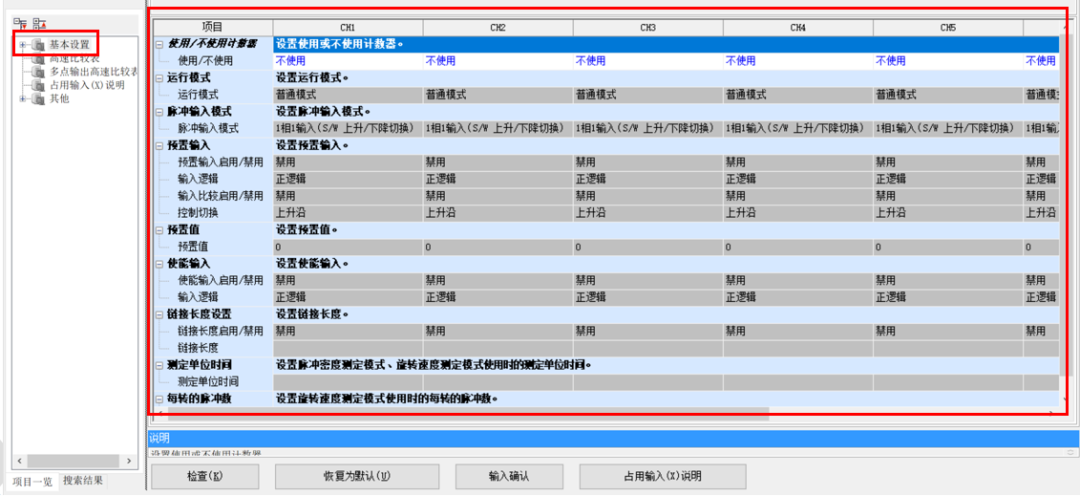The height and width of the screenshot is (496, 1080).
Task: Select the 基本设置 tree node
Action: [x=69, y=45]
